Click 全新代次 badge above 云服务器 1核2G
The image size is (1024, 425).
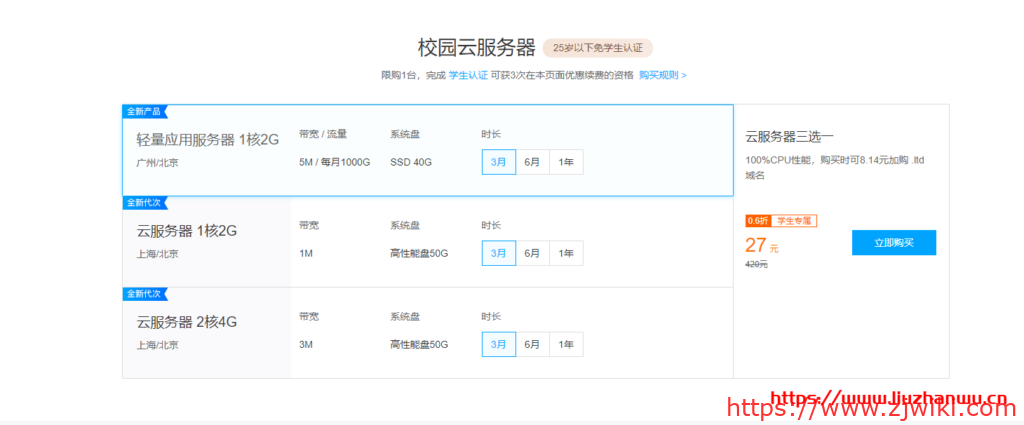pos(144,202)
